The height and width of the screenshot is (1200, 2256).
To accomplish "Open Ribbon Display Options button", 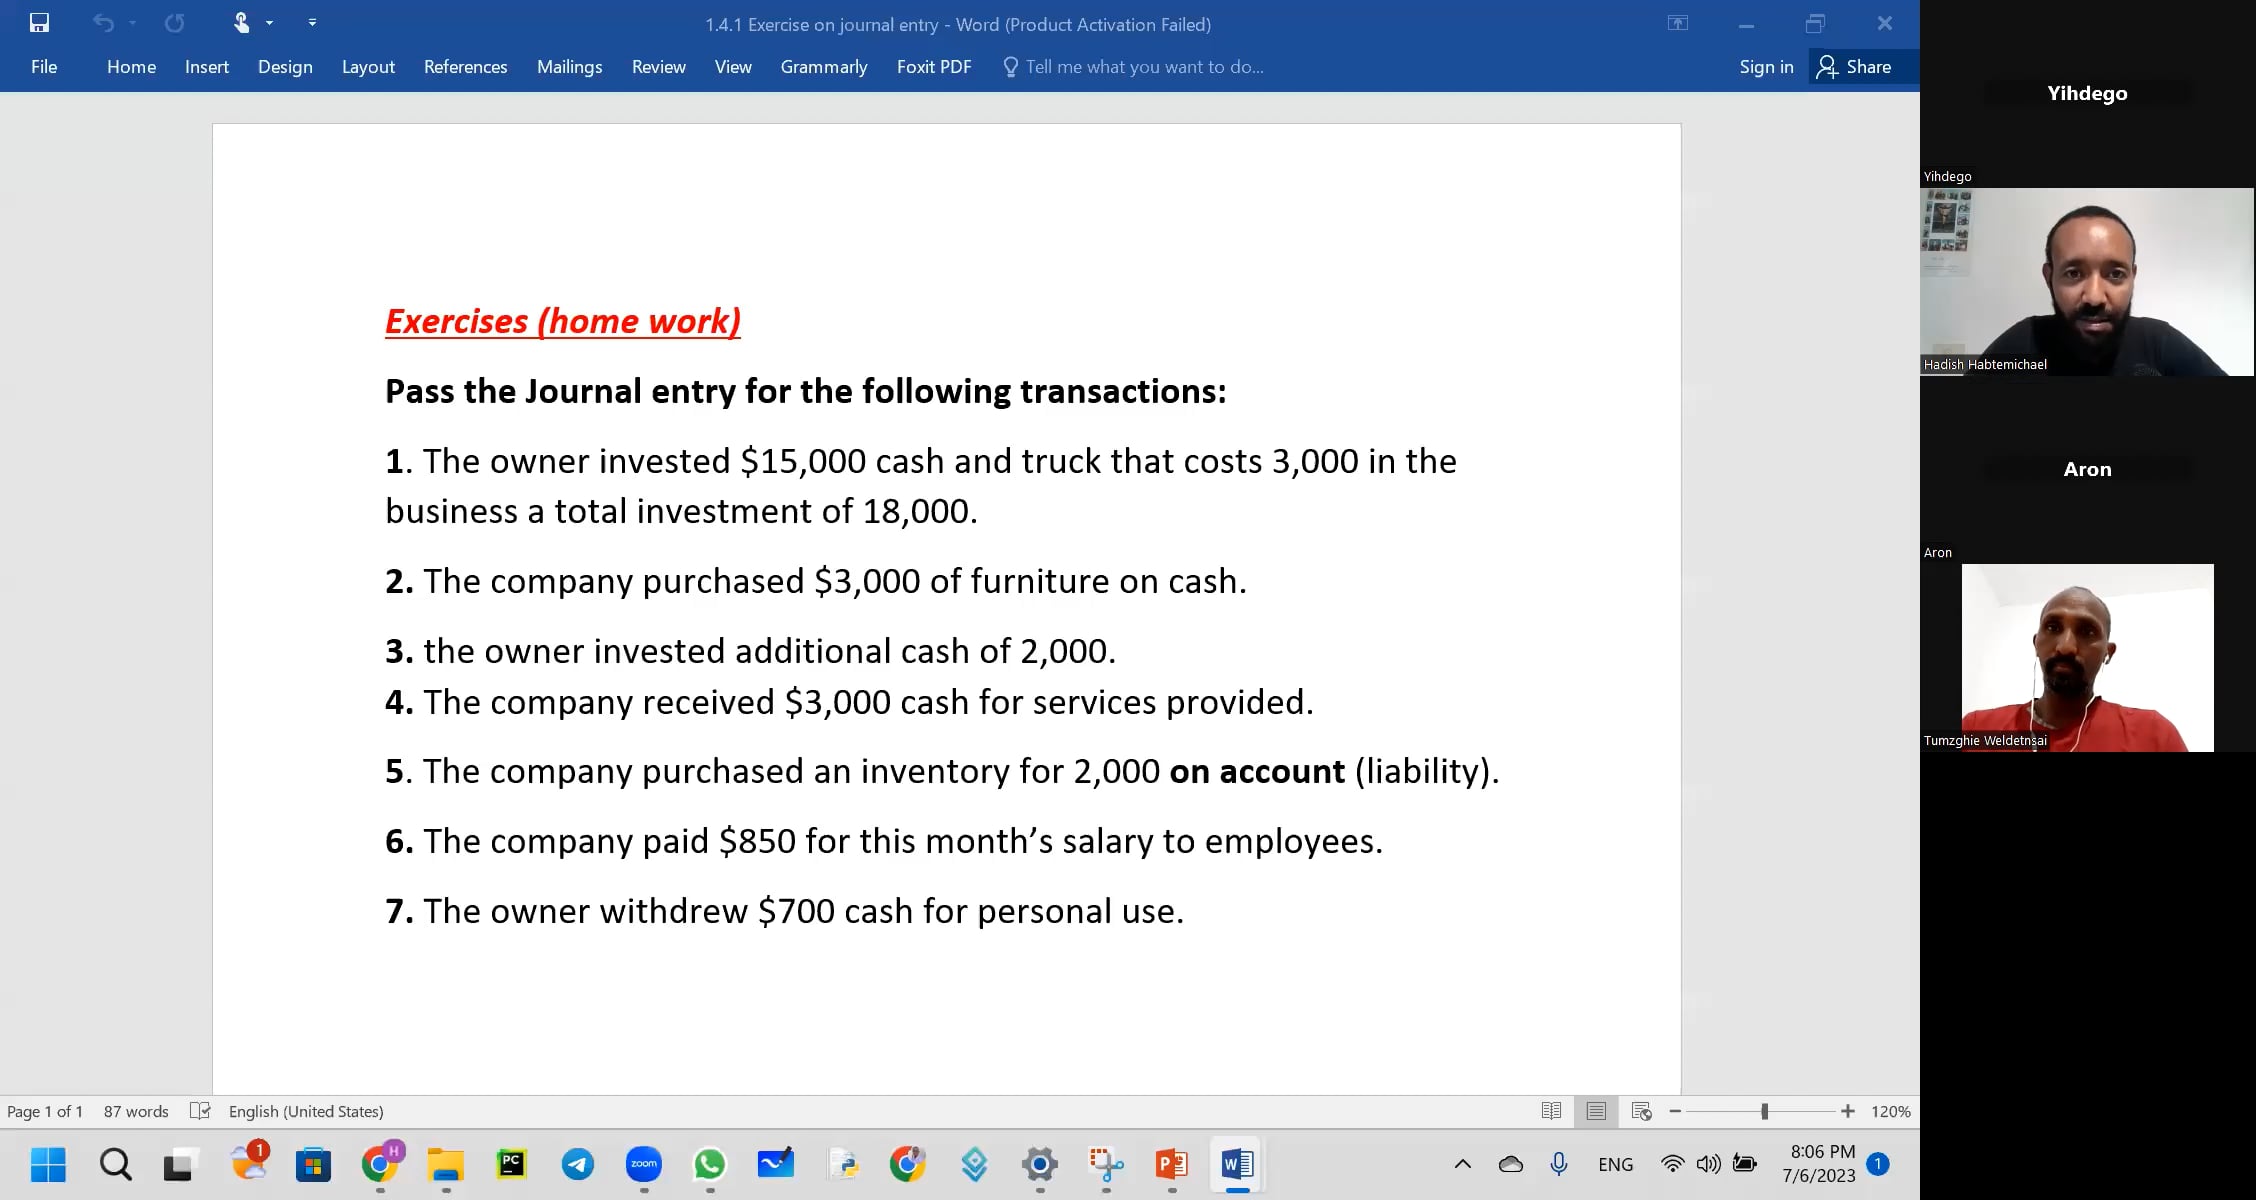I will point(1678,23).
